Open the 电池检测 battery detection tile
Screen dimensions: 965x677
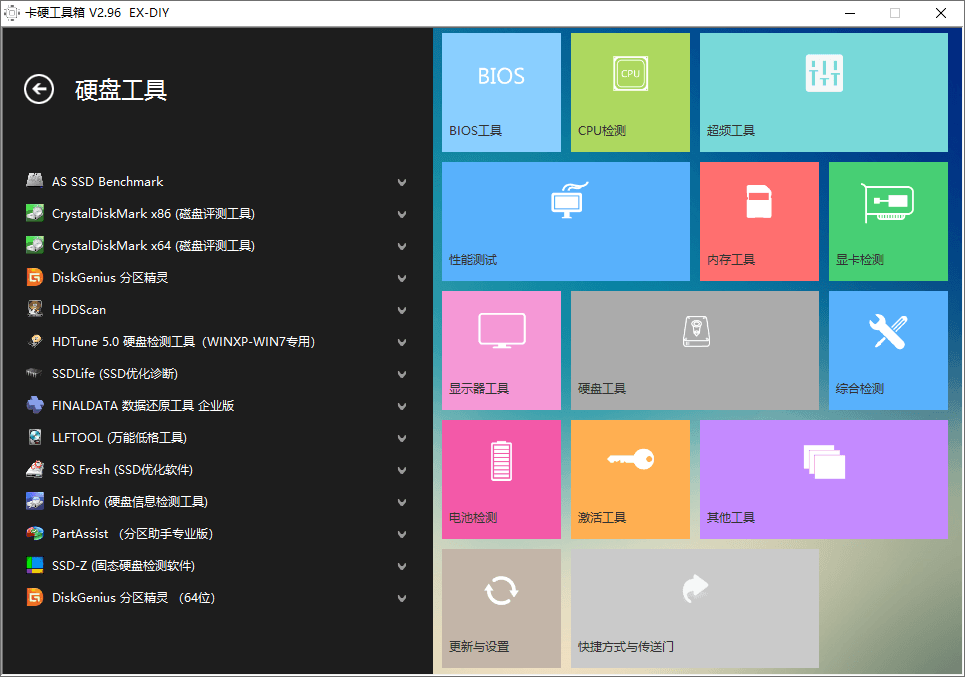tap(500, 479)
